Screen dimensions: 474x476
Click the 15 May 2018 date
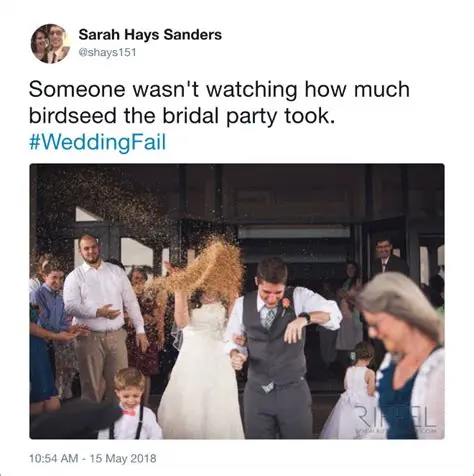tap(123, 458)
